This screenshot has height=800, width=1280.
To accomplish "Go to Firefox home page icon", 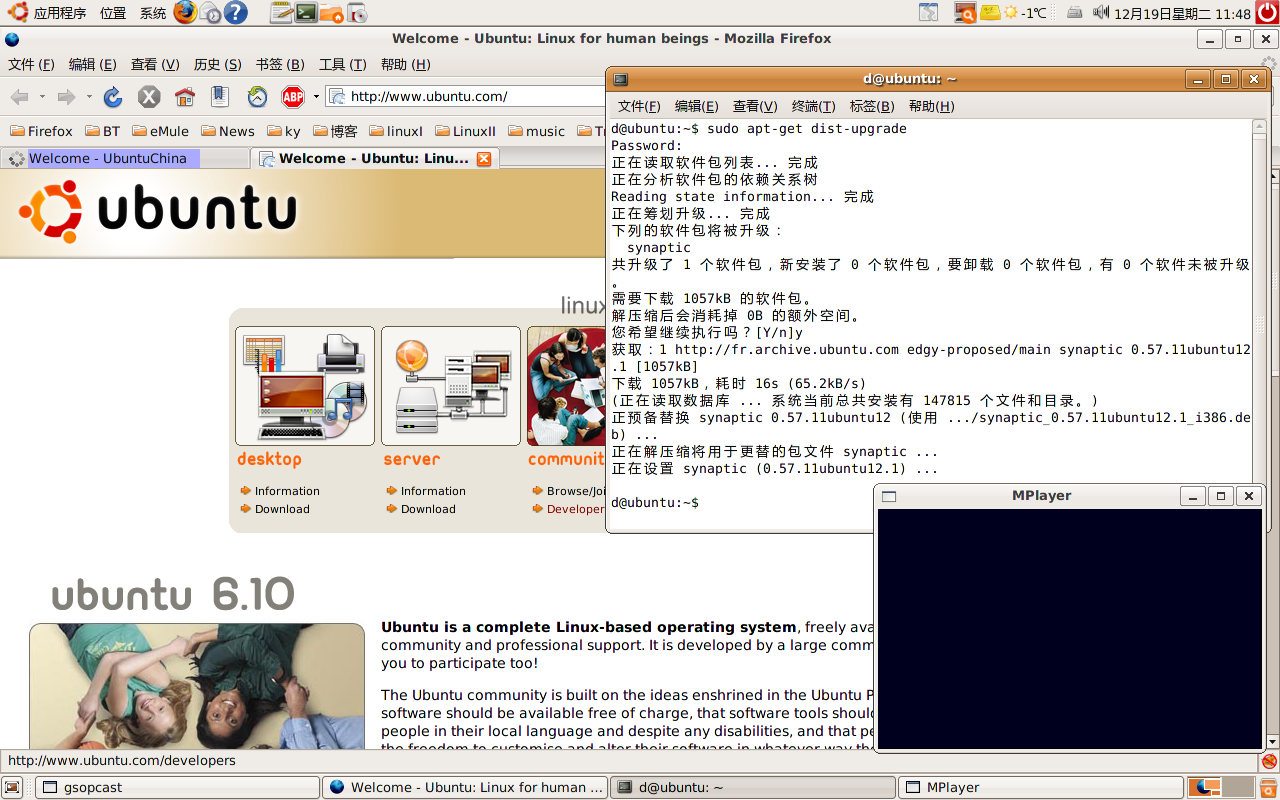I will 185,97.
